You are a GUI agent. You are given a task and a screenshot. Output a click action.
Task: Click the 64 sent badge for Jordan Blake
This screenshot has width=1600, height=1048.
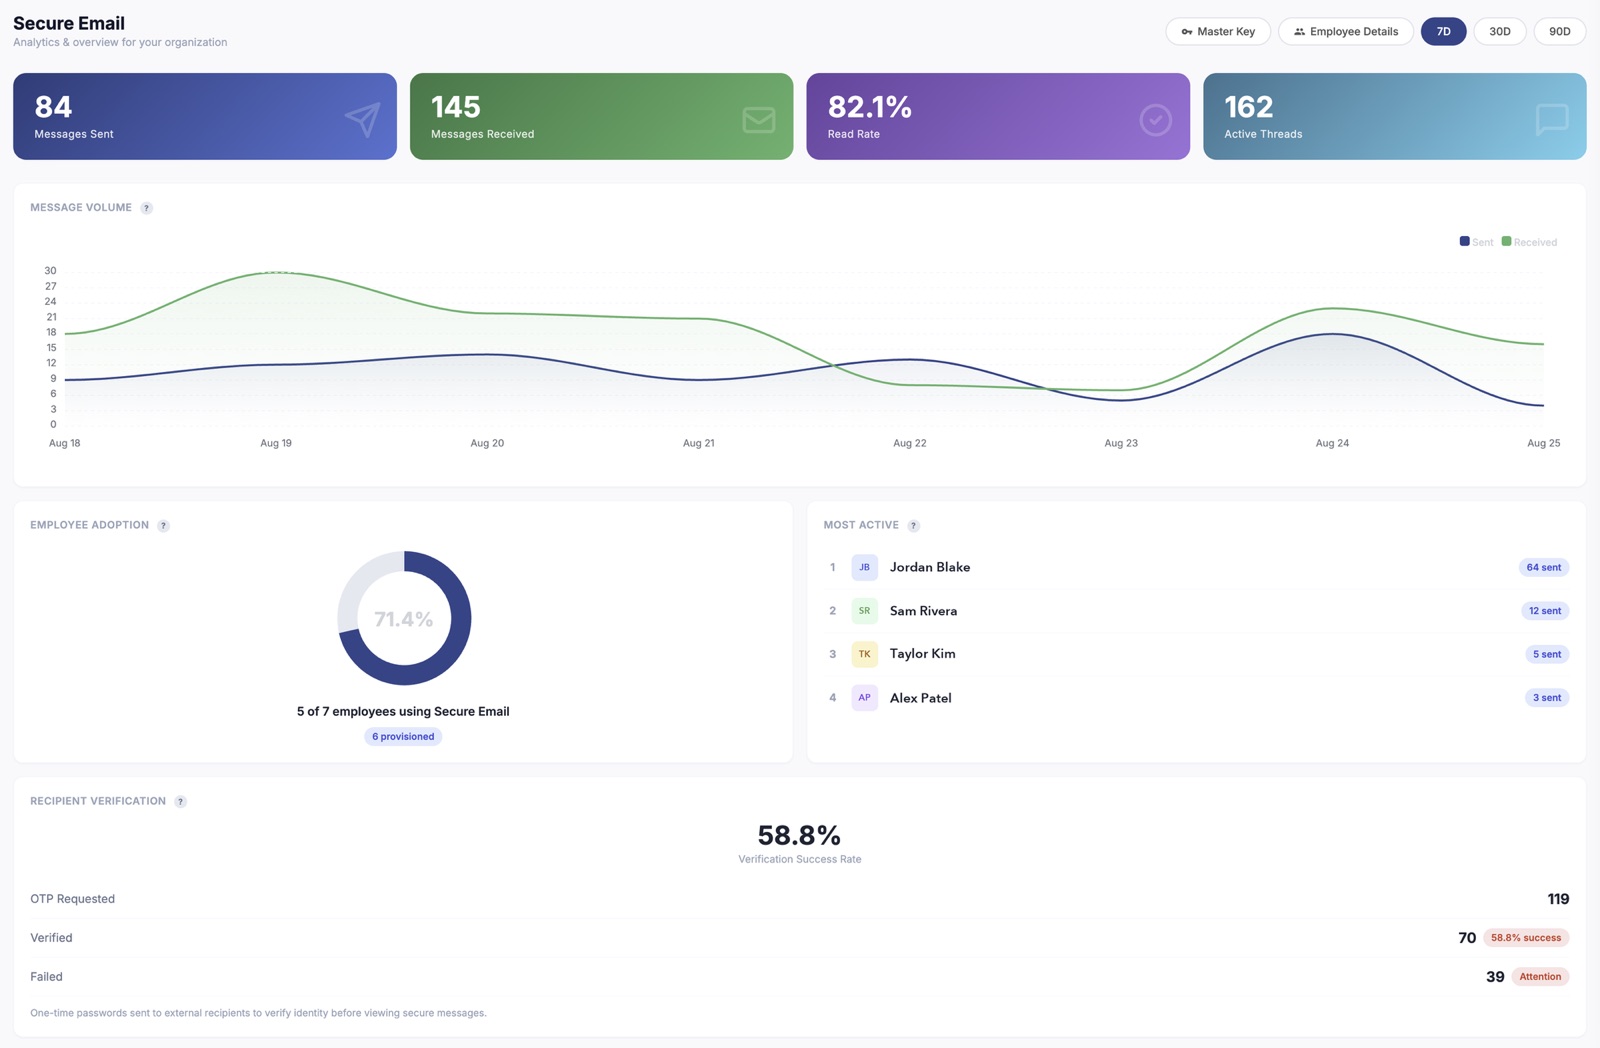(1544, 567)
